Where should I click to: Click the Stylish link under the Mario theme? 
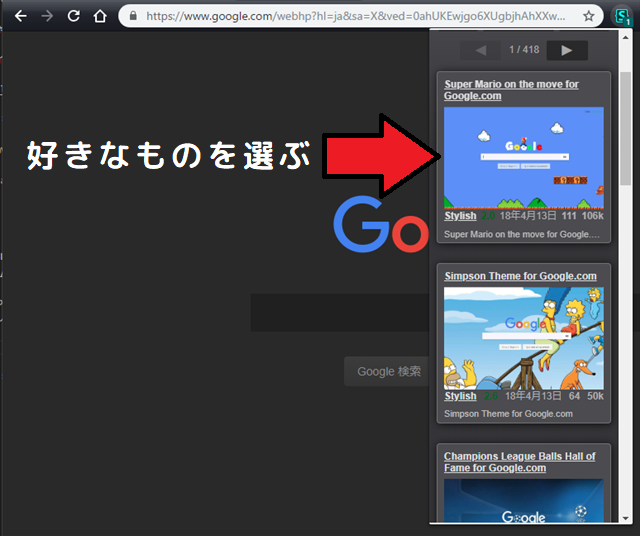460,216
